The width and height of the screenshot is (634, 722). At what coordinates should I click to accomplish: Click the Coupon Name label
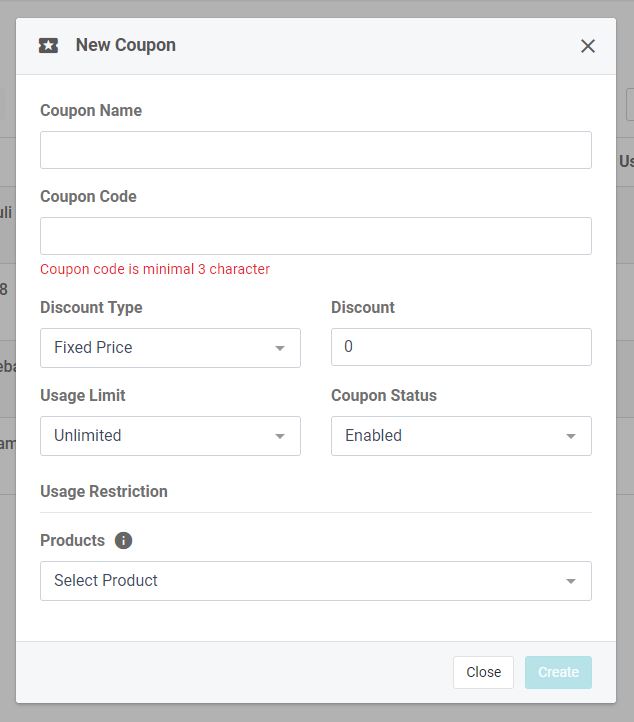point(91,110)
